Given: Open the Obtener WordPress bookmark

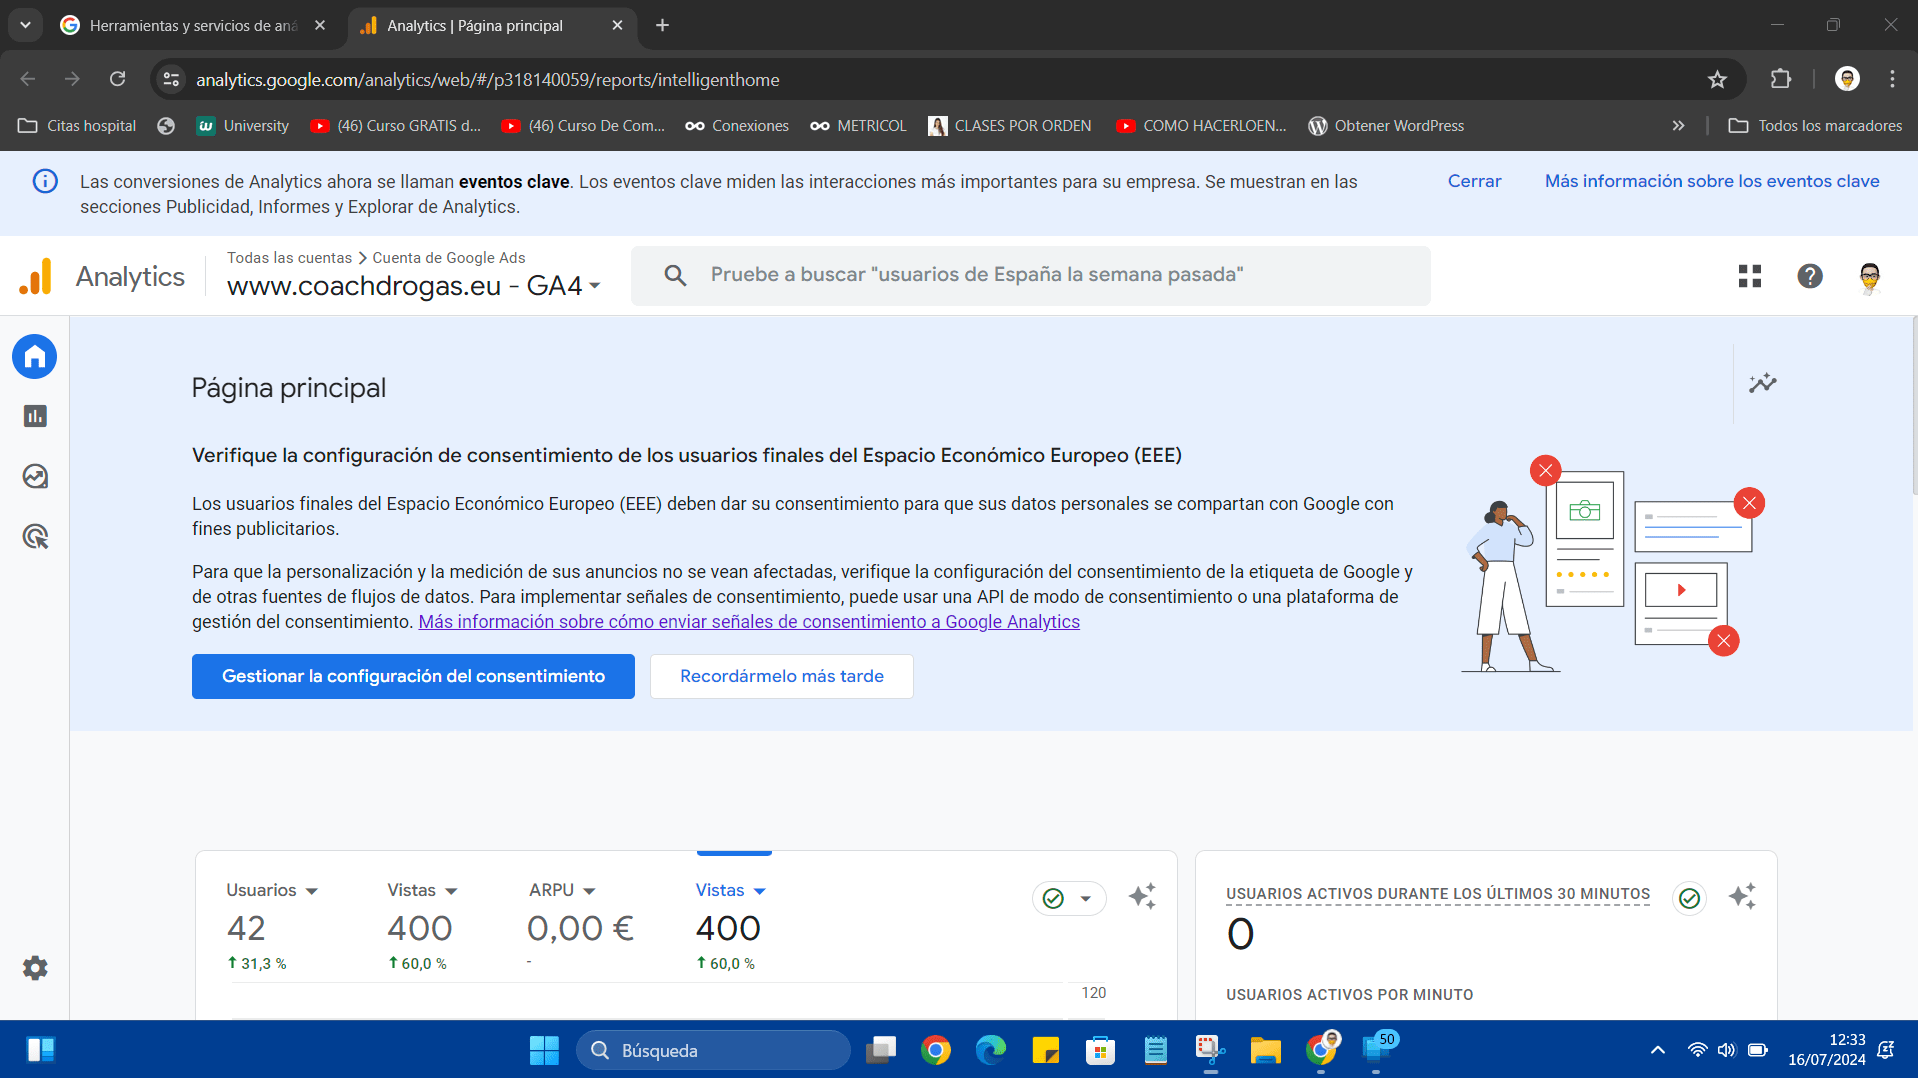Looking at the screenshot, I should (1386, 126).
